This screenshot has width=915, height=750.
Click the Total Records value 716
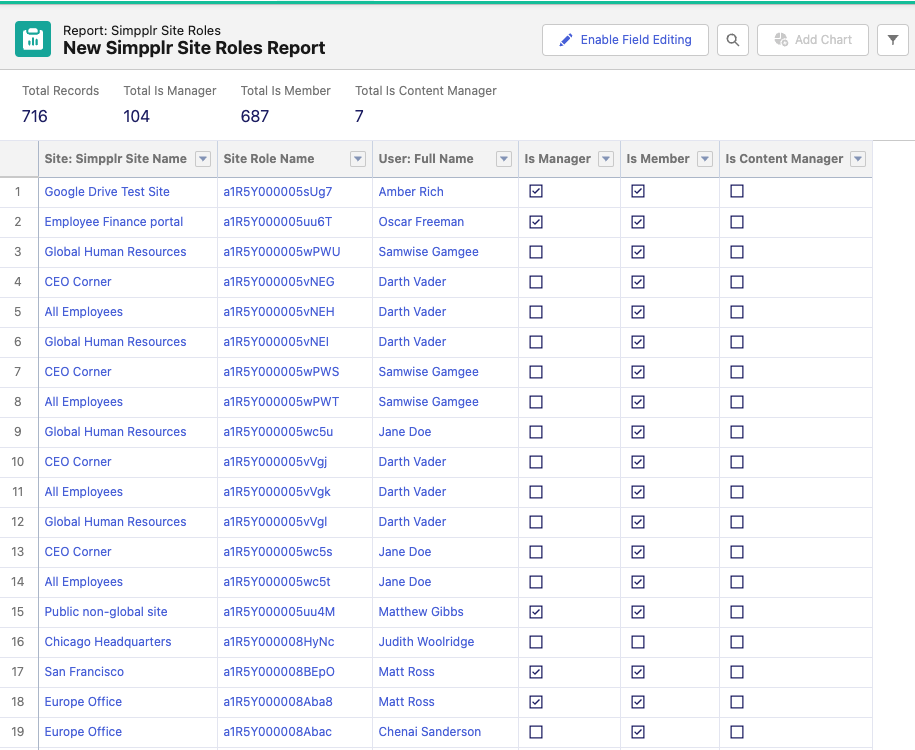click(x=34, y=116)
